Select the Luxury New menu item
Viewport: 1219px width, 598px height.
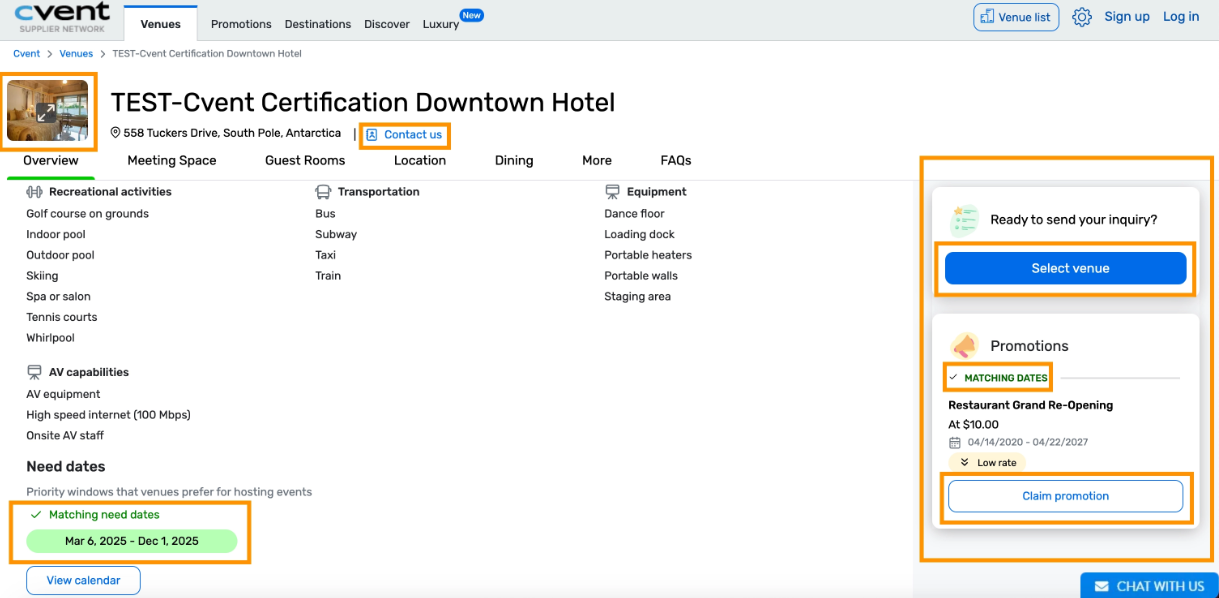pos(451,21)
